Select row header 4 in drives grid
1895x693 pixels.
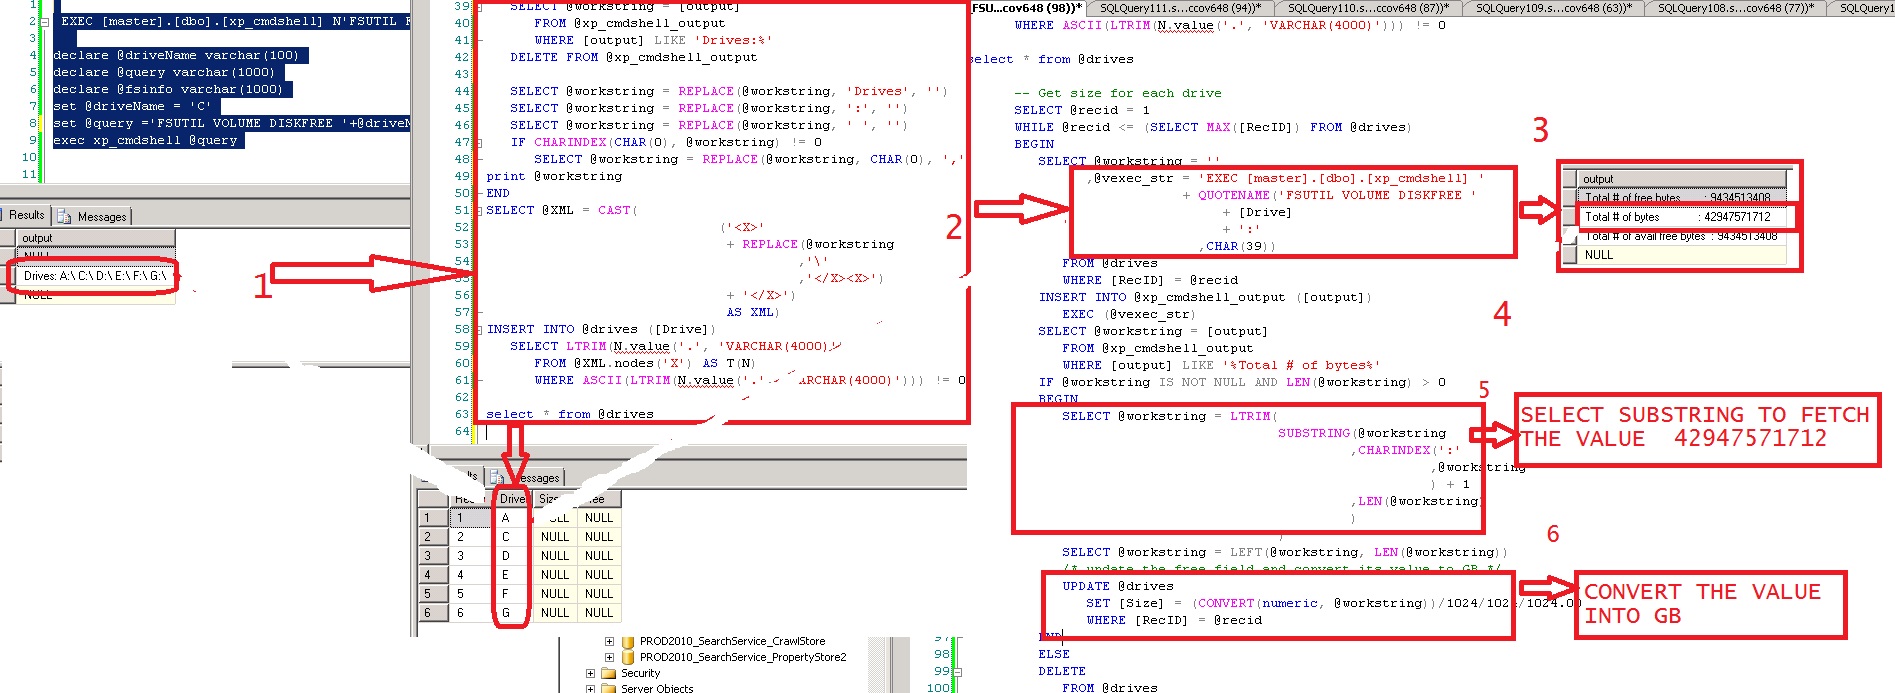(432, 575)
